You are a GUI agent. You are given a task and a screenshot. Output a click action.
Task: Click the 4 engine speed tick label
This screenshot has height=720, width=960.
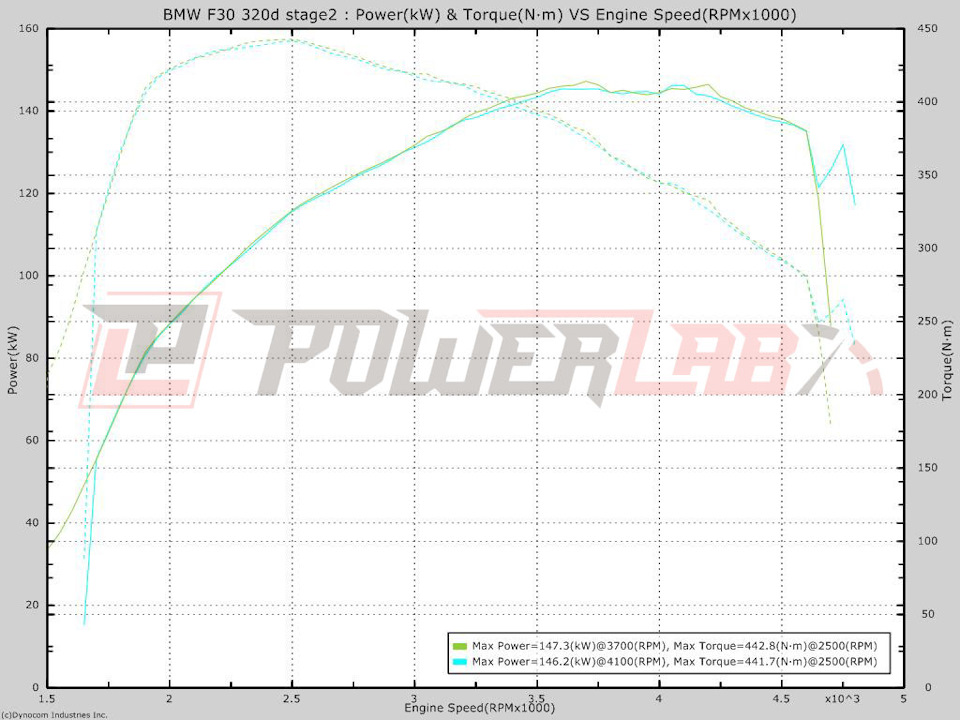coord(659,699)
